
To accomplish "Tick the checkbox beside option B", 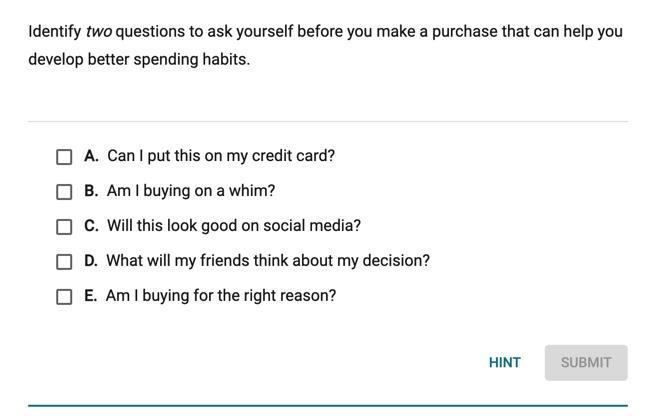I will (64, 192).
